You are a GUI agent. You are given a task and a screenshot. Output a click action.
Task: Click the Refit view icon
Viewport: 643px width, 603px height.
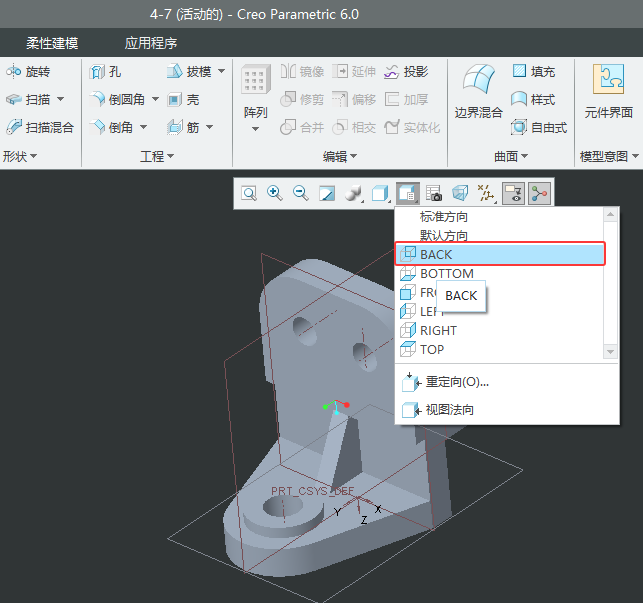[249, 193]
